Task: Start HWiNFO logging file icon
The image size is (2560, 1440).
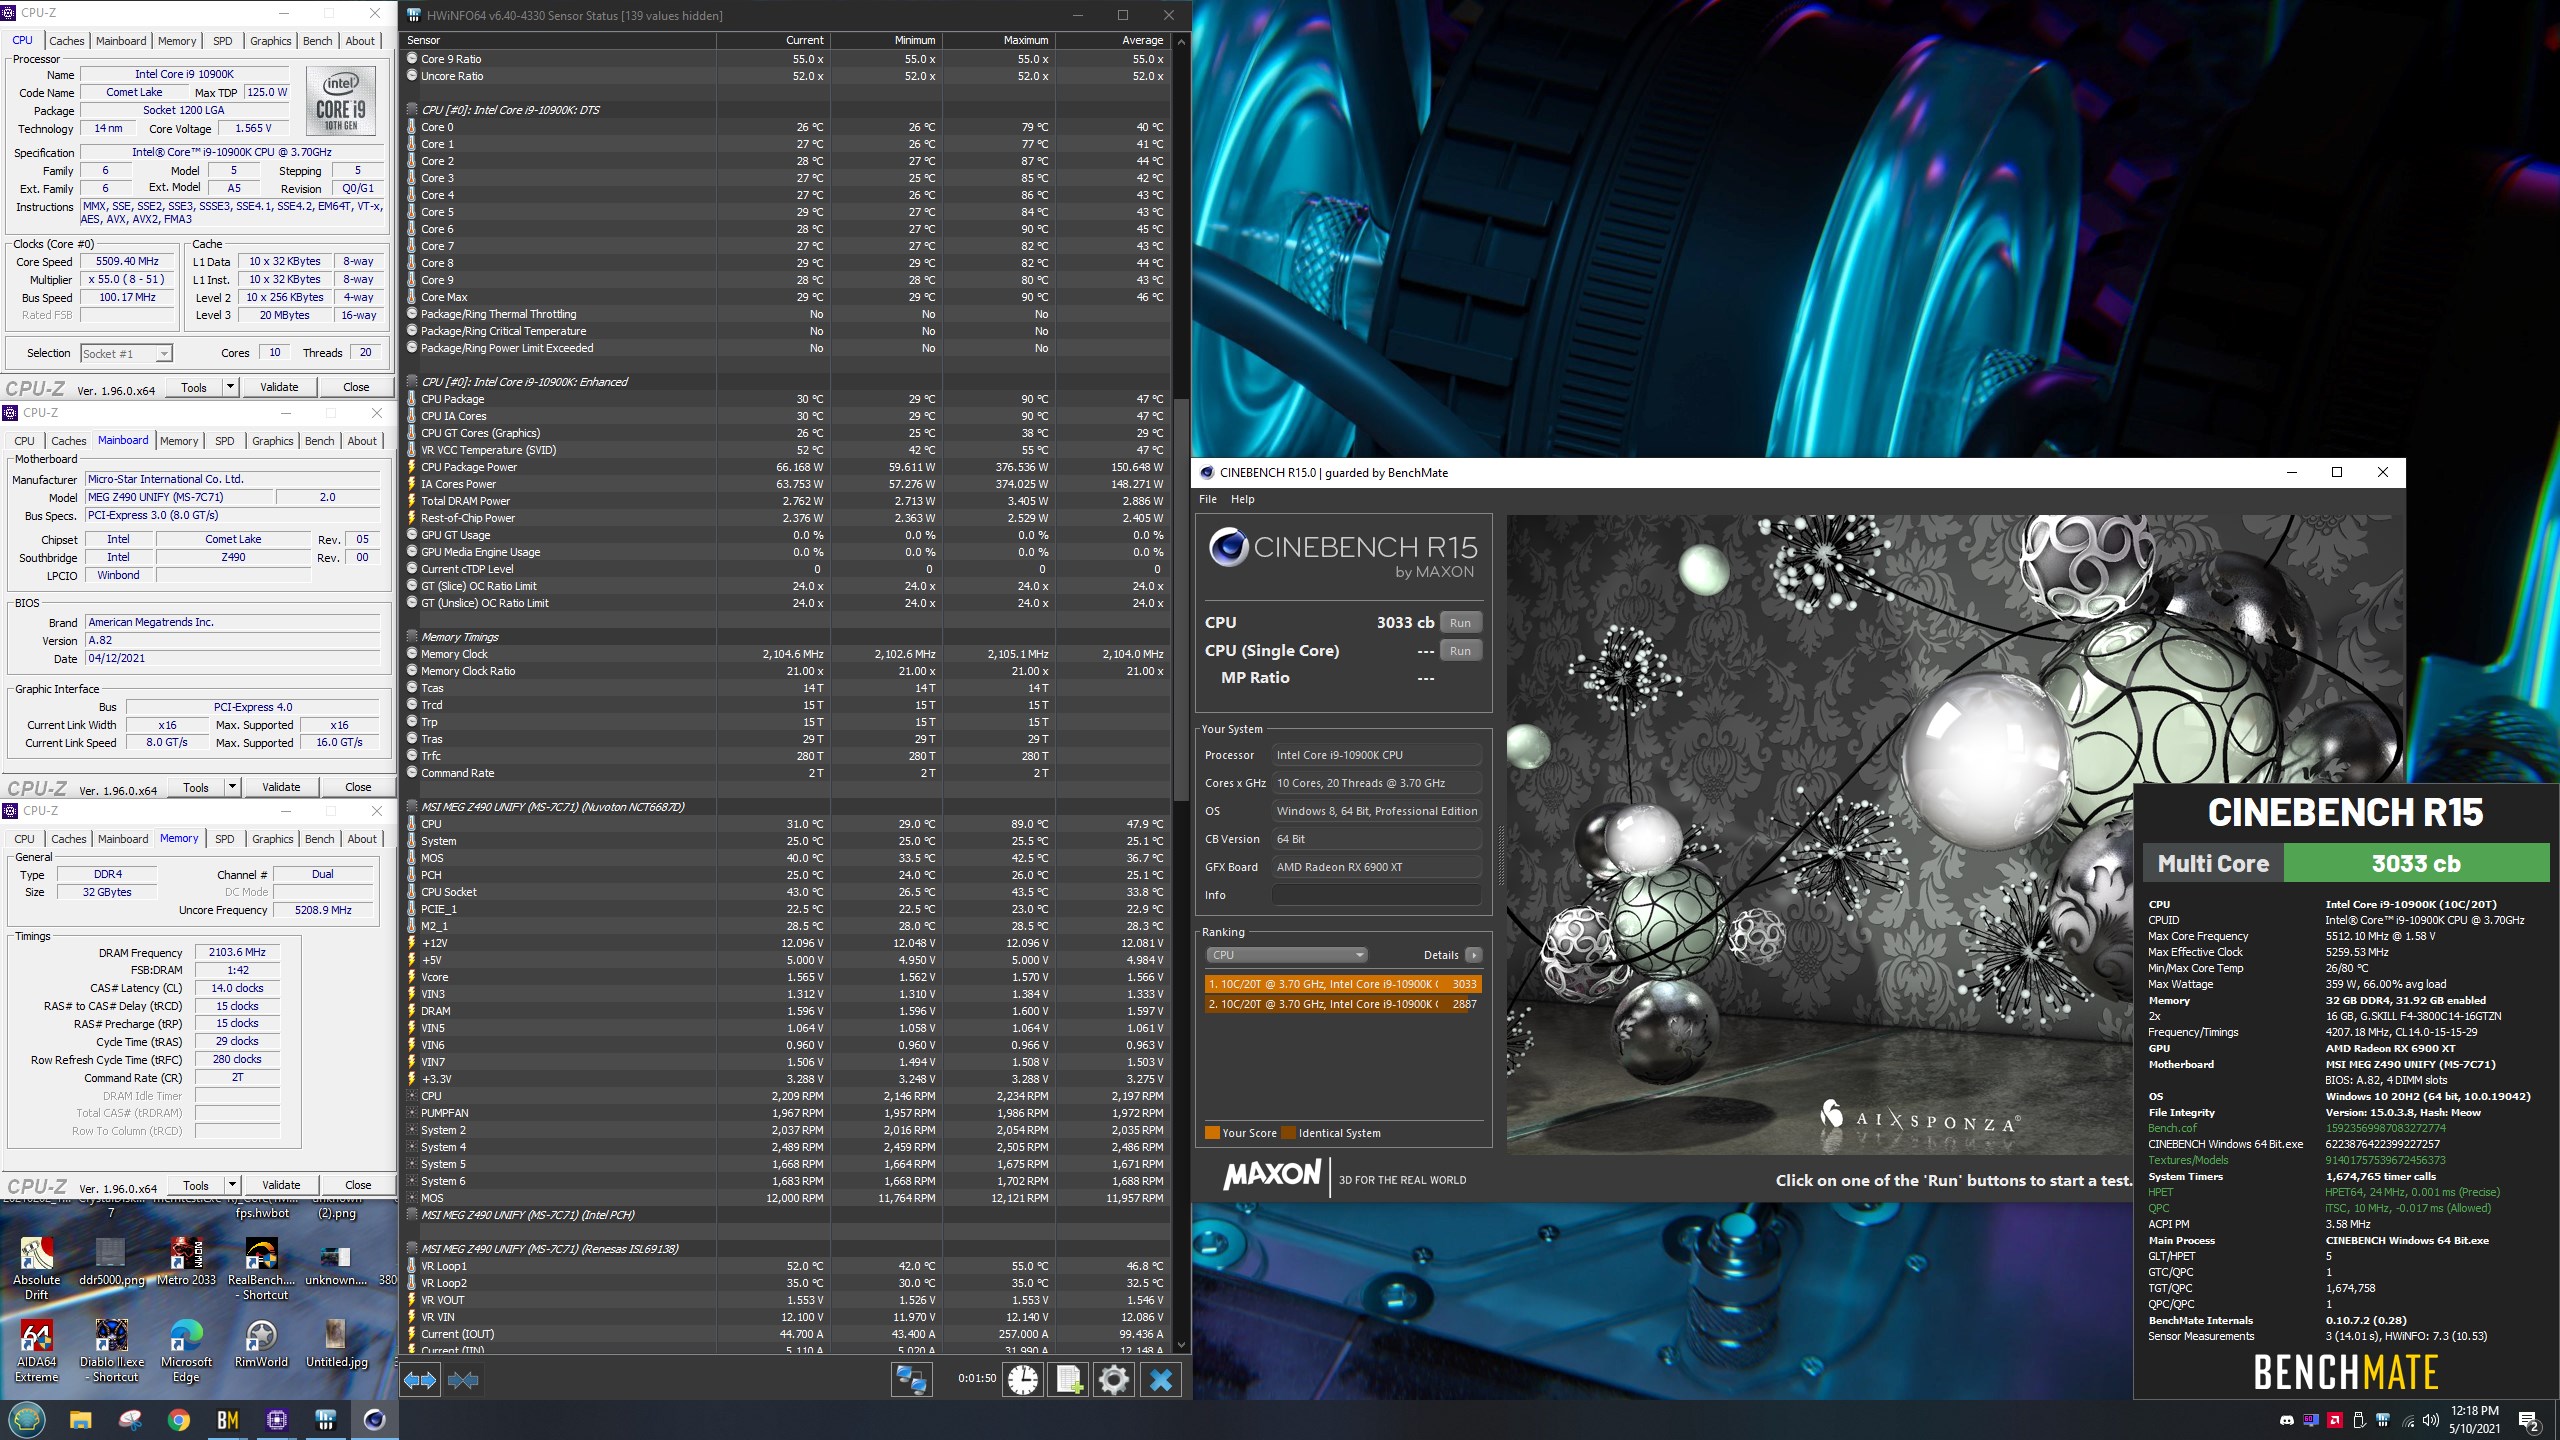Action: click(1068, 1380)
